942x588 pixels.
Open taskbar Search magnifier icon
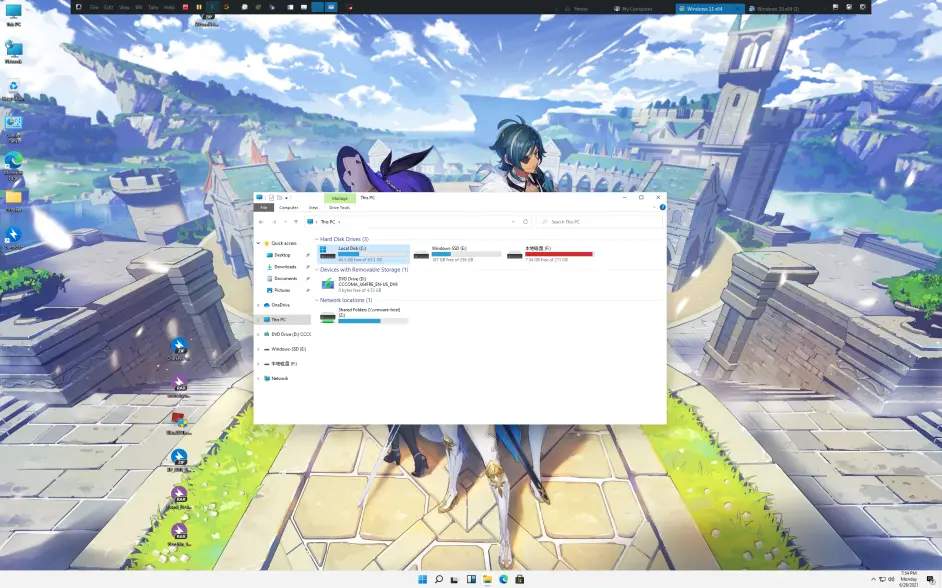pos(439,579)
